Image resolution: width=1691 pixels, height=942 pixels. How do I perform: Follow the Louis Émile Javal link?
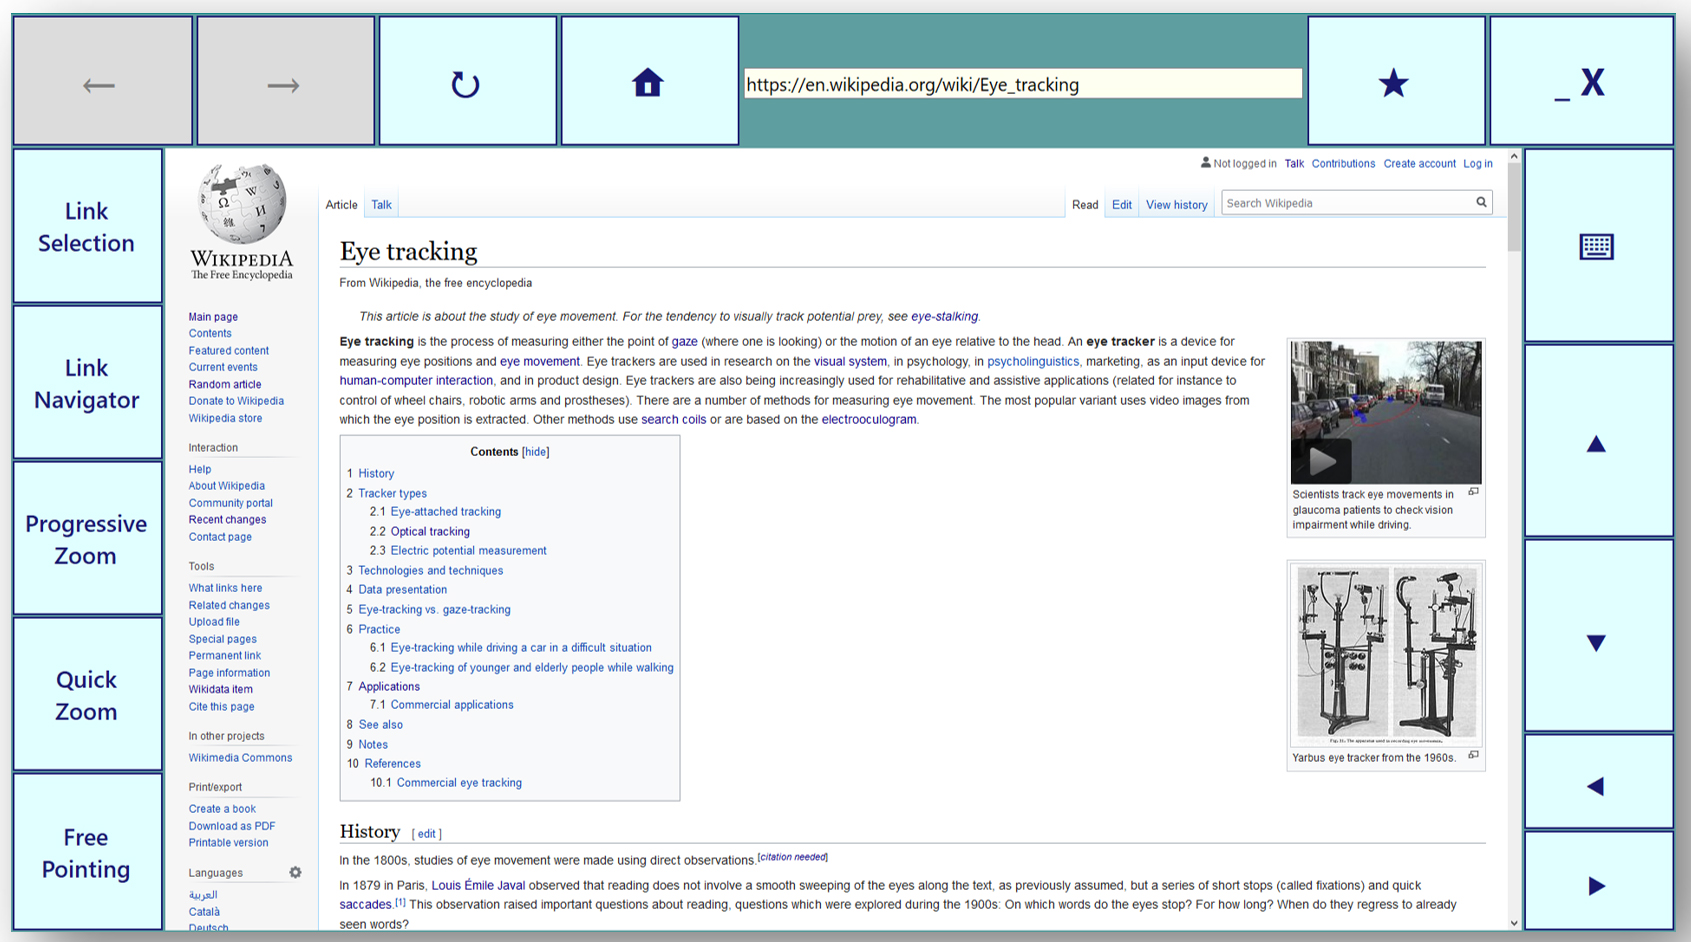point(478,886)
